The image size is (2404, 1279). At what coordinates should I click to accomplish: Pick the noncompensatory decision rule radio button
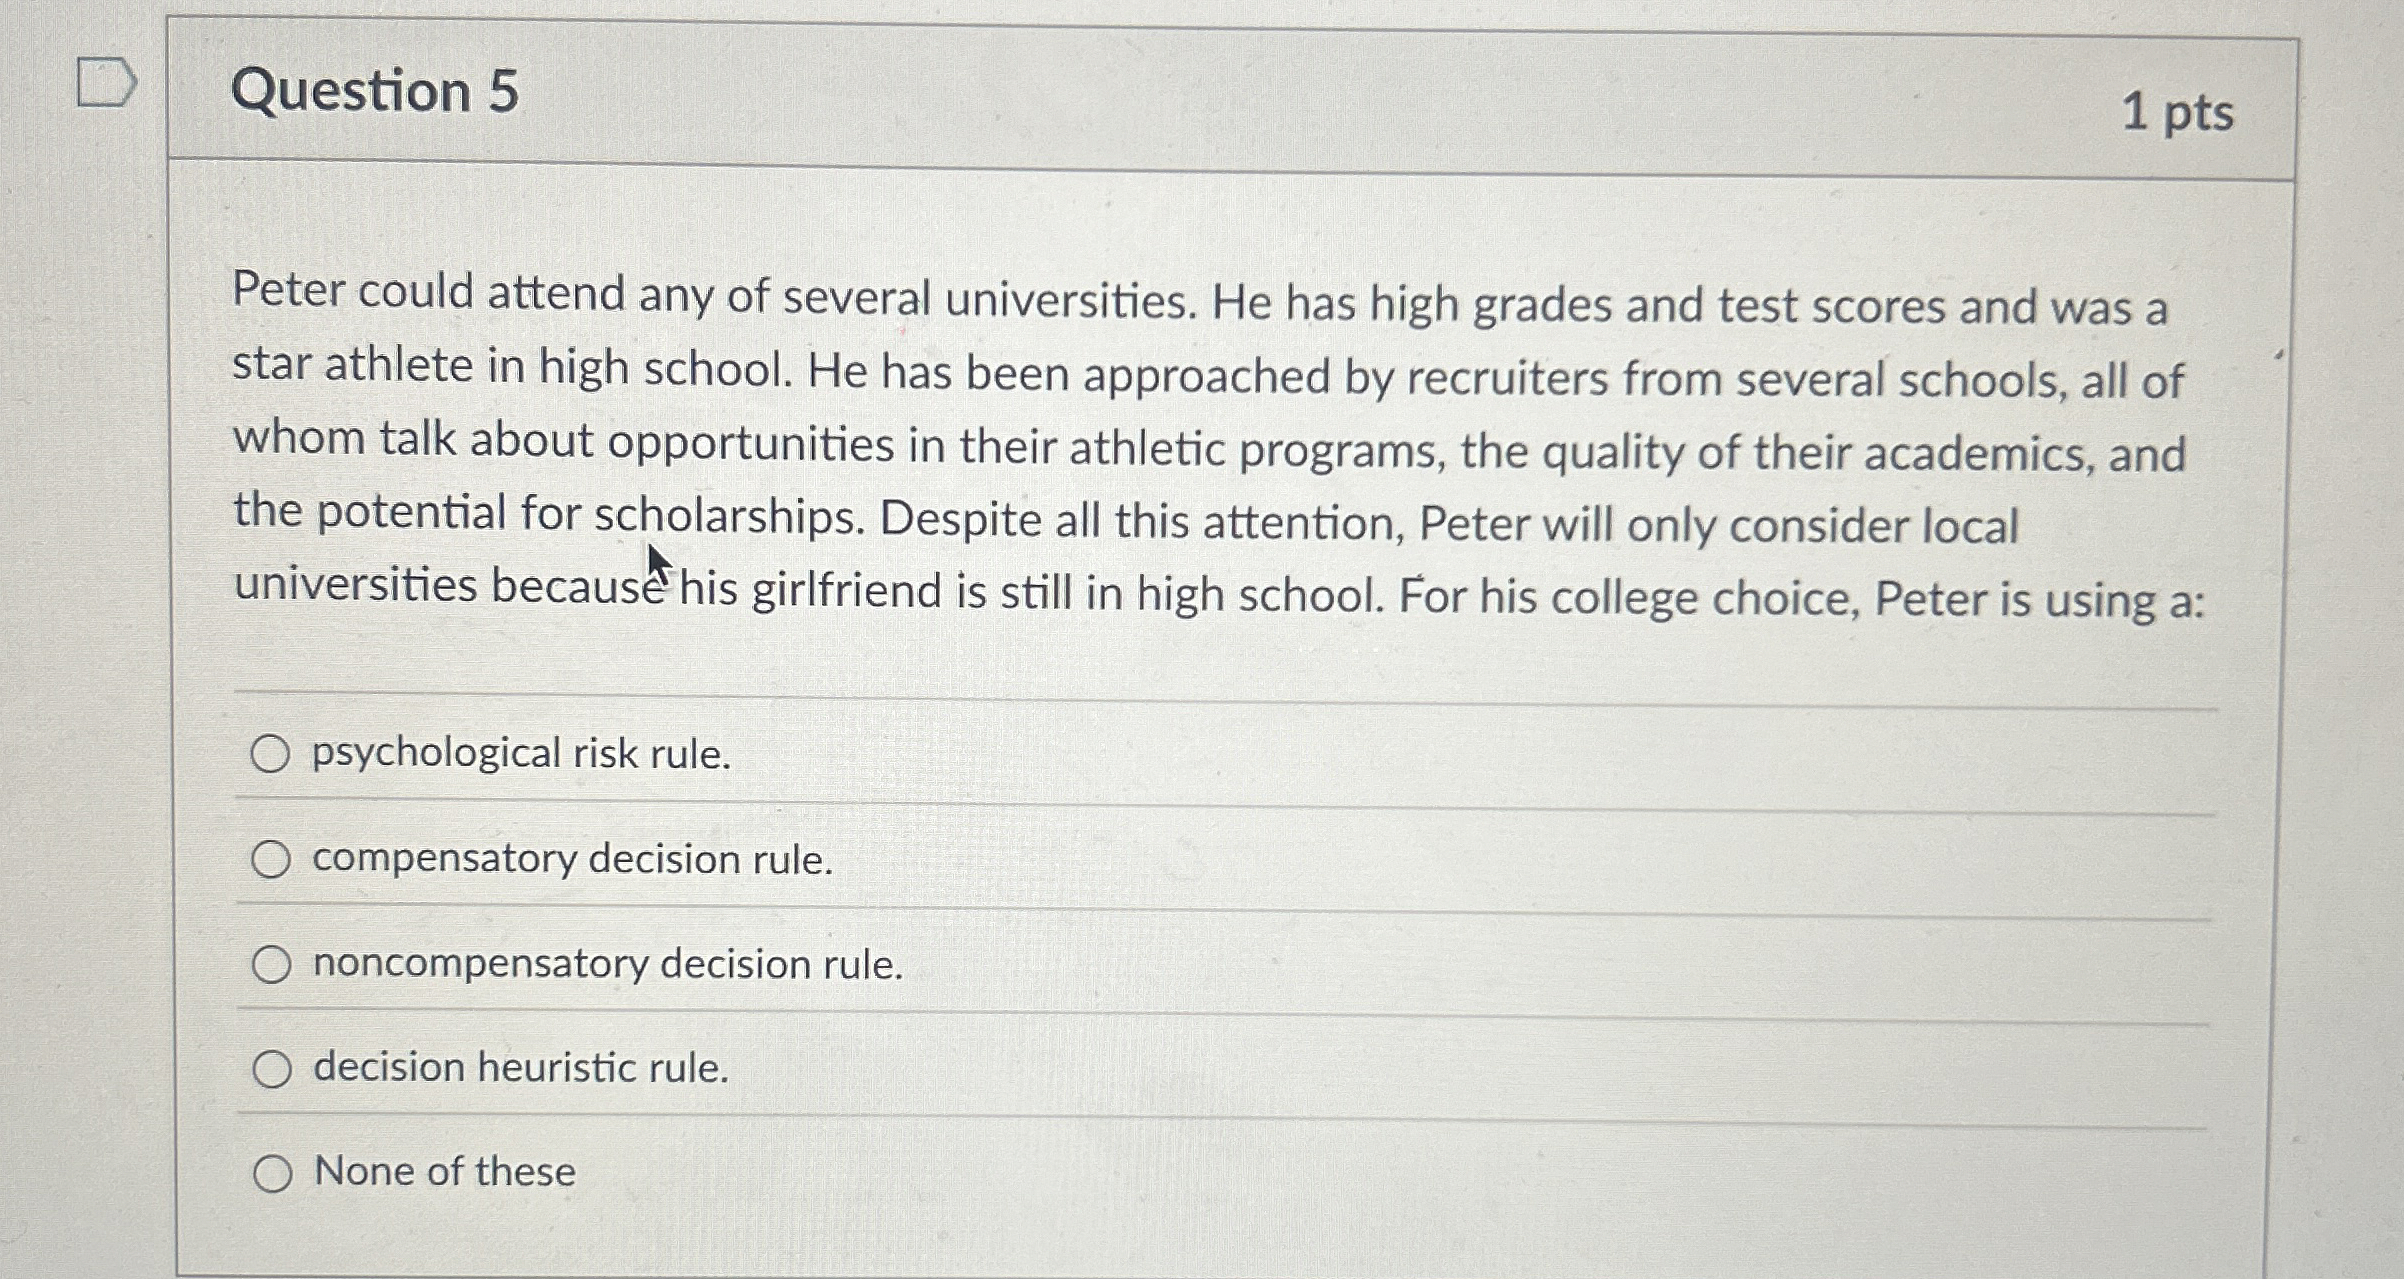(271, 964)
